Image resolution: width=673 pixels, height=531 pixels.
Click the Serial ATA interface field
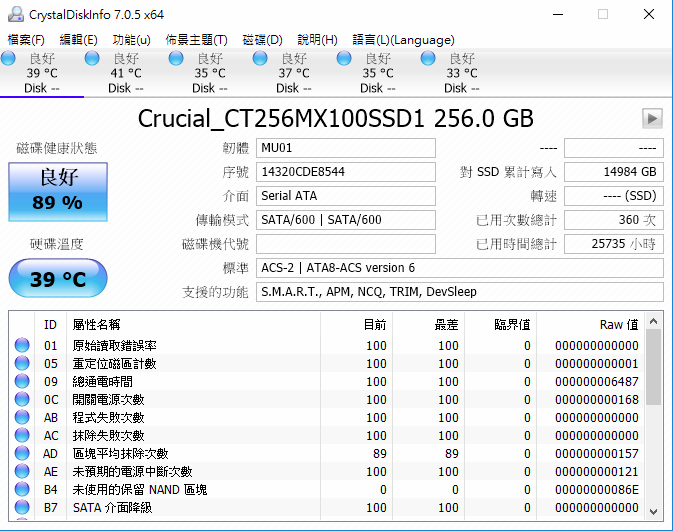click(x=346, y=196)
